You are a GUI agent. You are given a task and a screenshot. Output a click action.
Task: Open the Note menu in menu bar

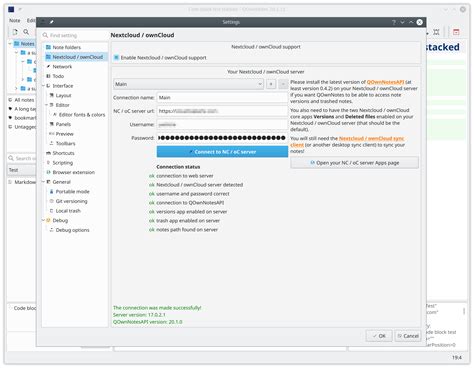(x=14, y=20)
